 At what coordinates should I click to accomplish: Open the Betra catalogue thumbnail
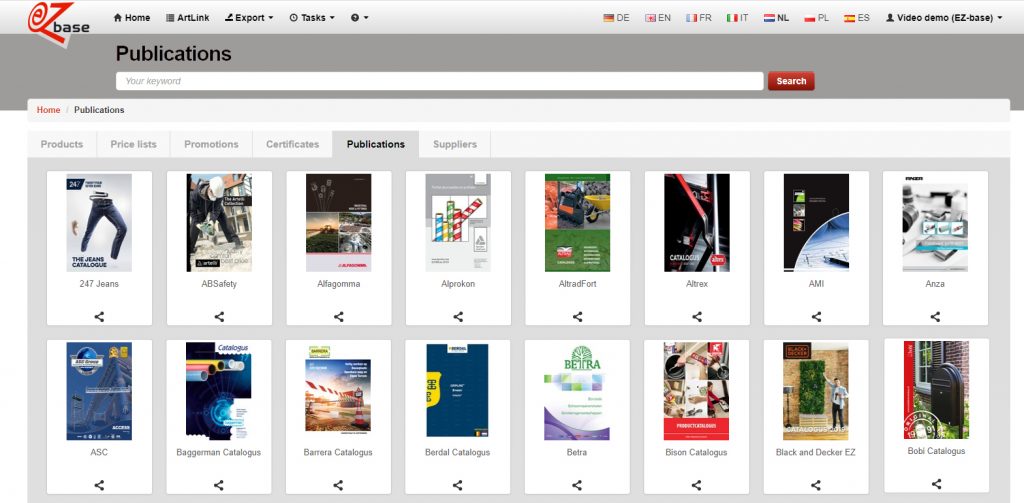point(577,392)
